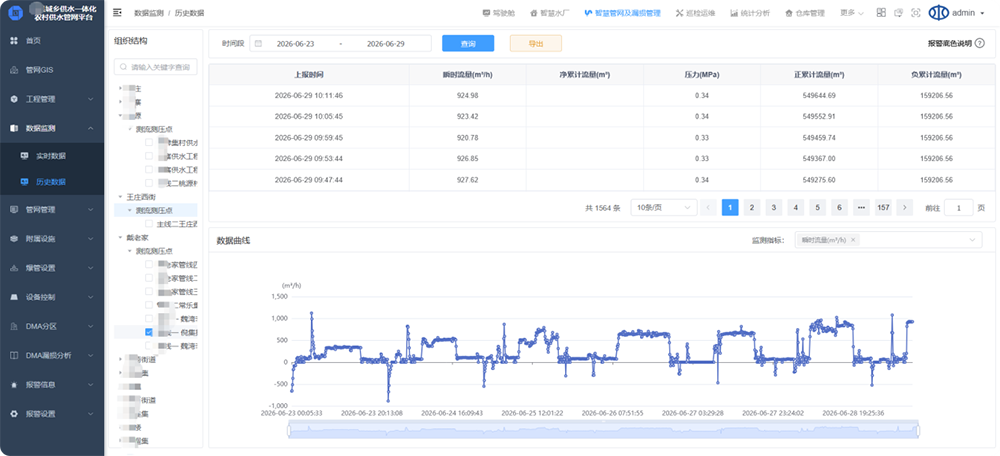Click the ellipsis pagination jump button
The width and height of the screenshot is (1000, 456).
tap(861, 207)
